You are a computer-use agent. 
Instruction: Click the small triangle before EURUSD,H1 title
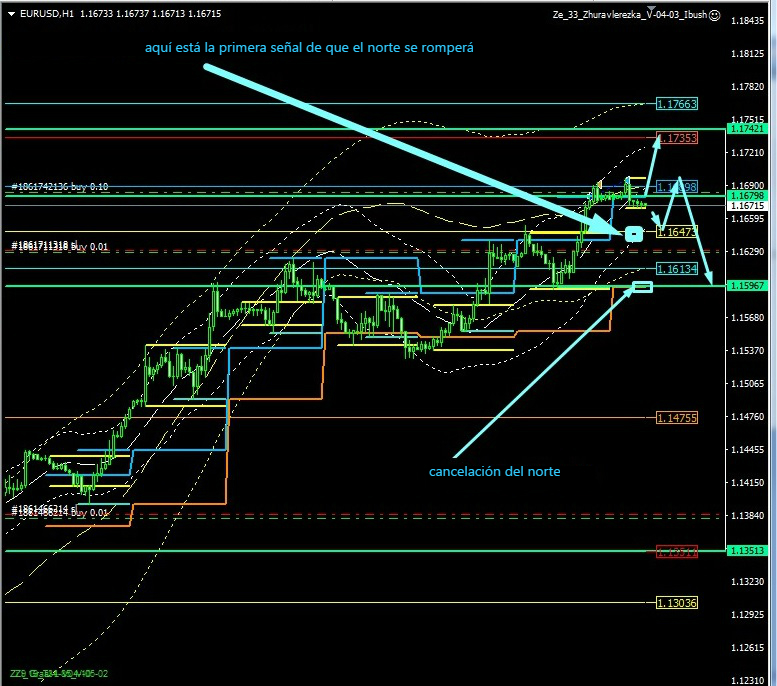pyautogui.click(x=11, y=14)
